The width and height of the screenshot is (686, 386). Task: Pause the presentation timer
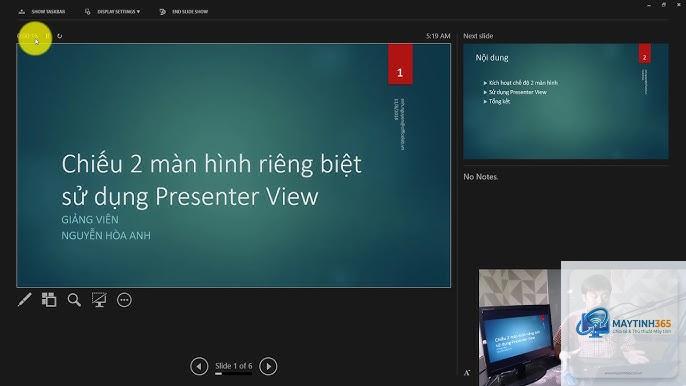tap(47, 36)
